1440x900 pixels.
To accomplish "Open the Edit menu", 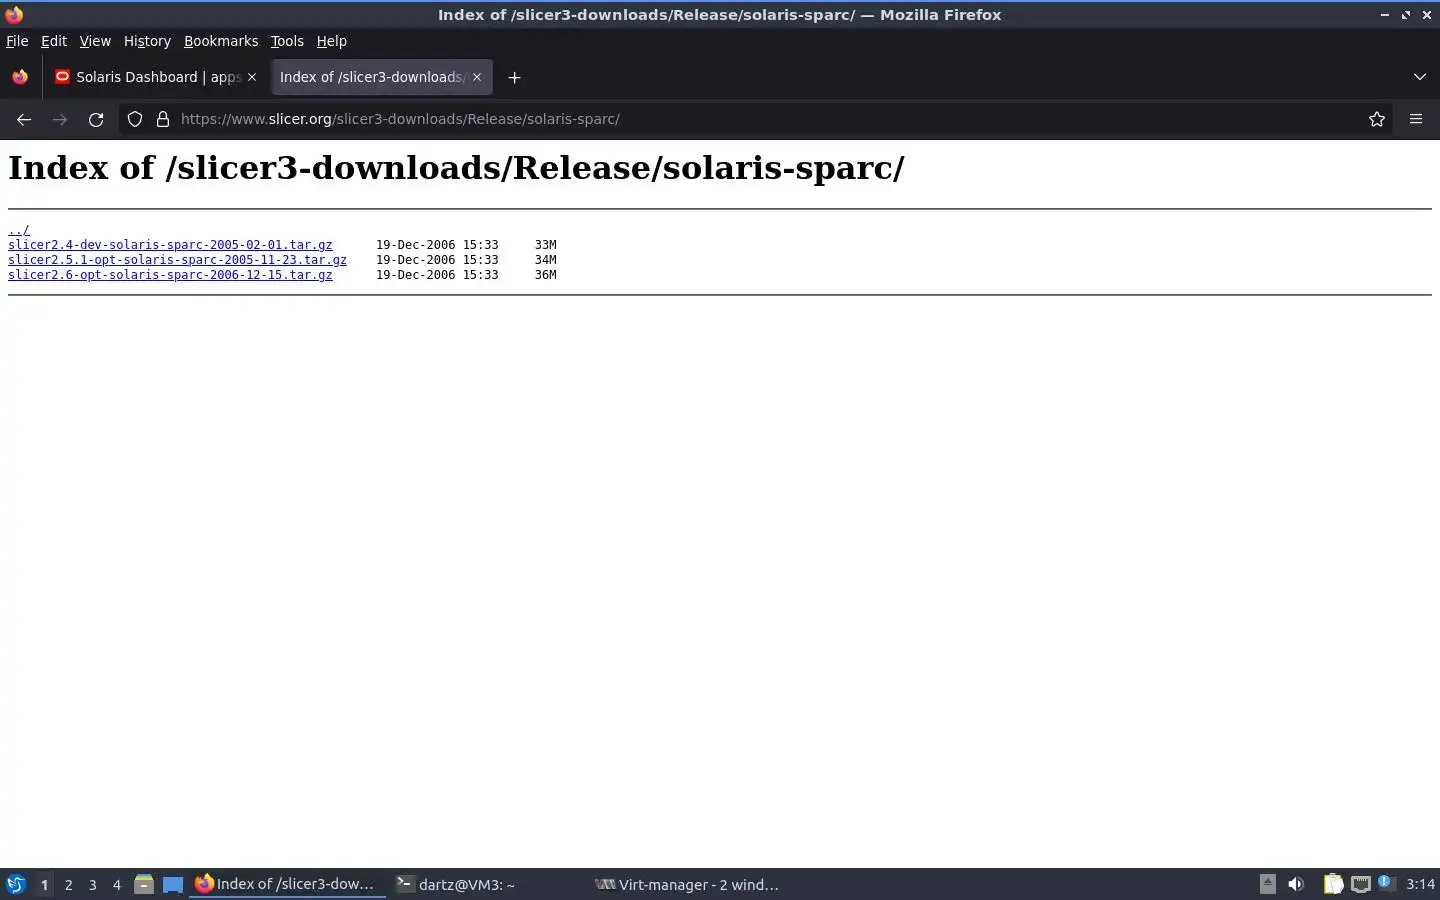I will [x=54, y=41].
